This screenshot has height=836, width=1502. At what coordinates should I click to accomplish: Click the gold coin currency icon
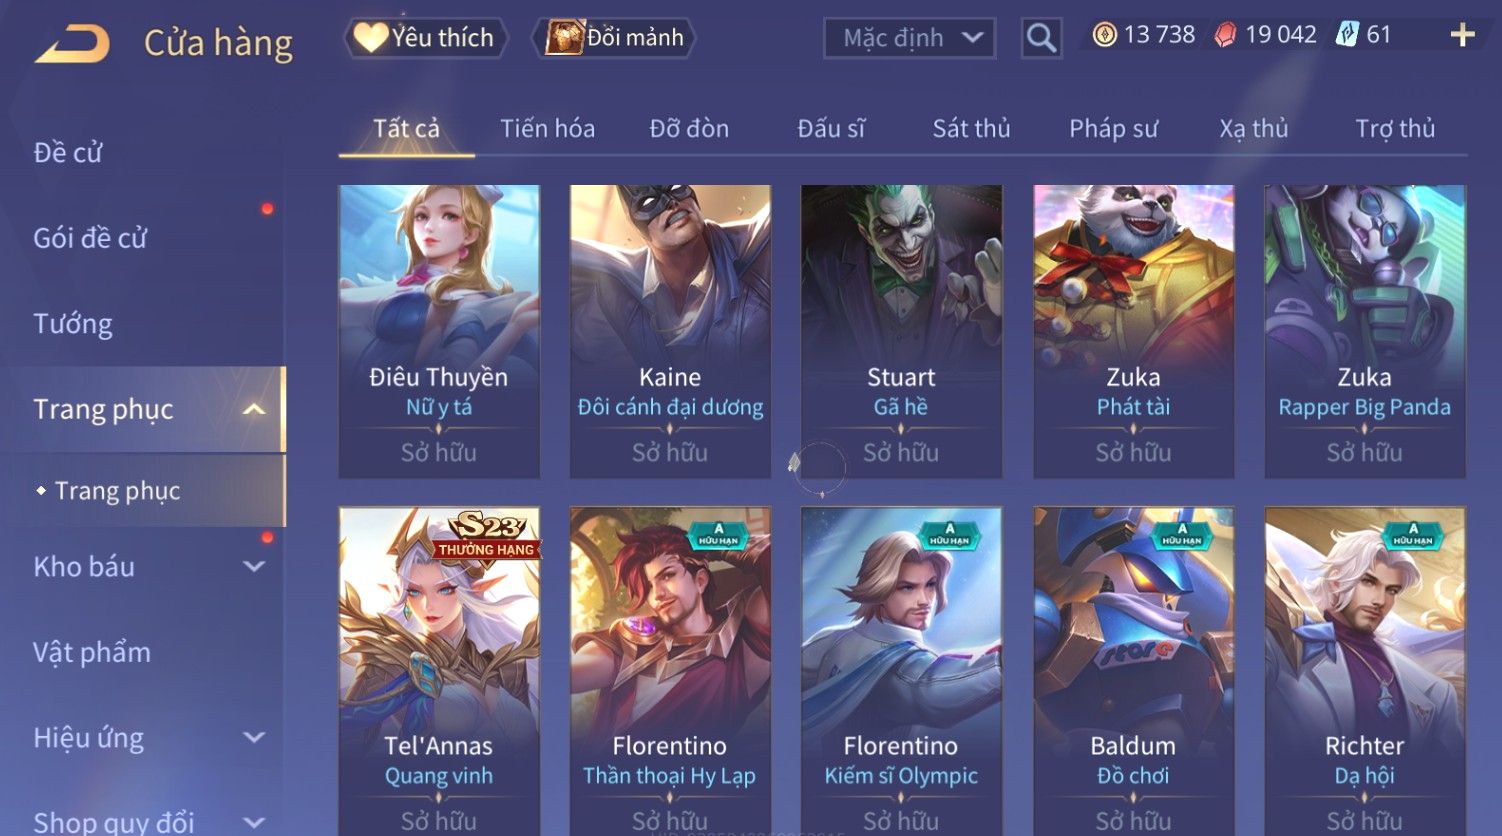(1104, 35)
